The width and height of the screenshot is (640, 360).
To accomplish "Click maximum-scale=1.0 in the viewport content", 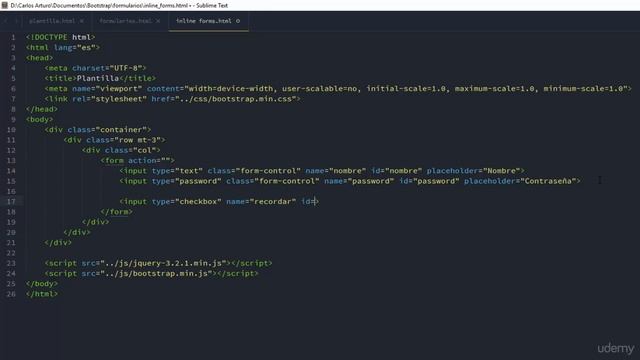I will click(x=494, y=88).
